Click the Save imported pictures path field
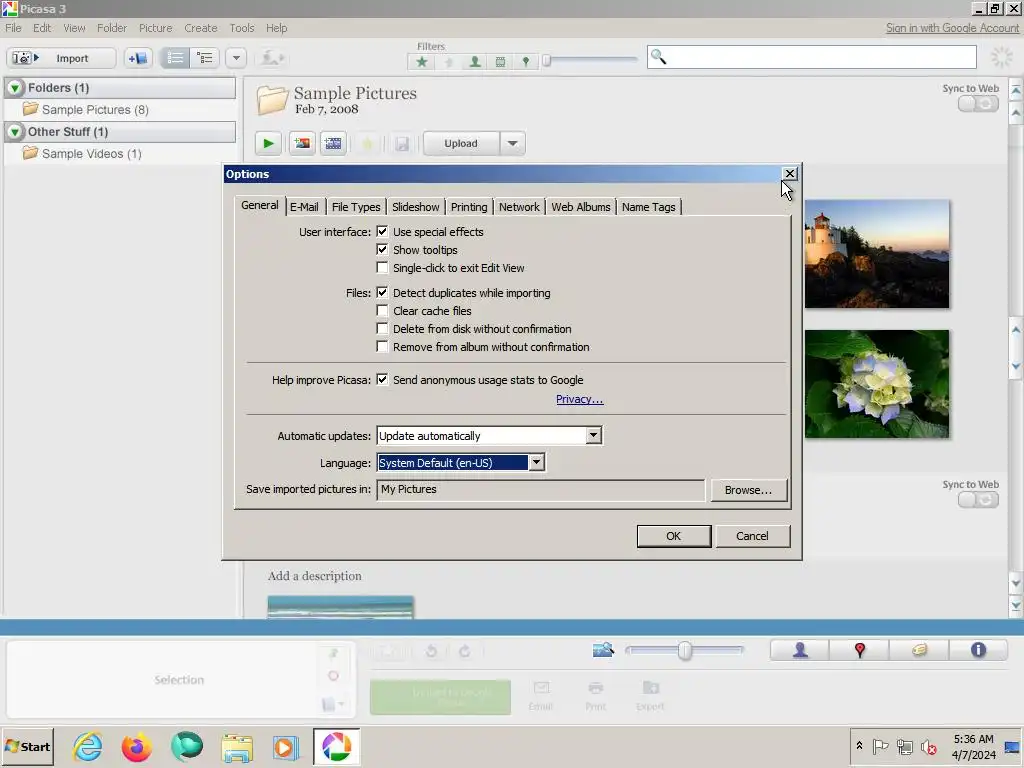 [541, 490]
